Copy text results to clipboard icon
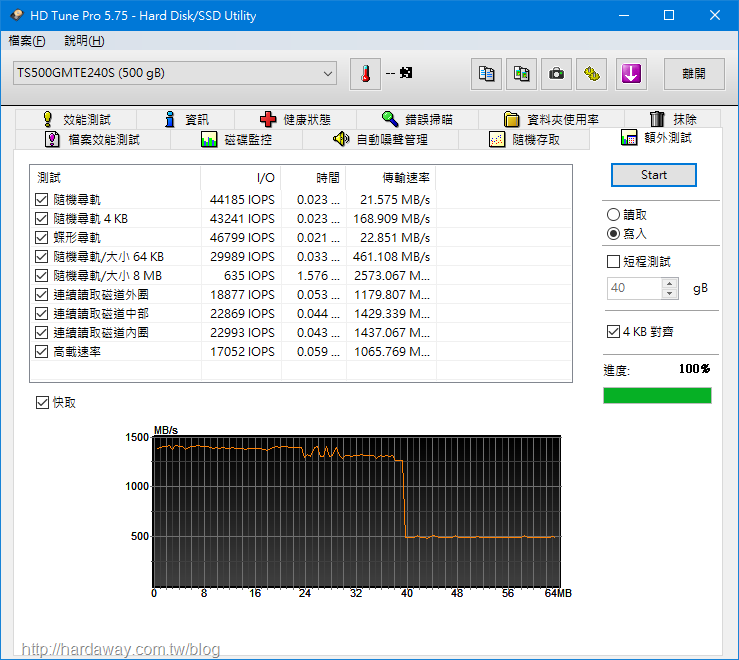Screen dimensions: 739x660 (x=486, y=74)
